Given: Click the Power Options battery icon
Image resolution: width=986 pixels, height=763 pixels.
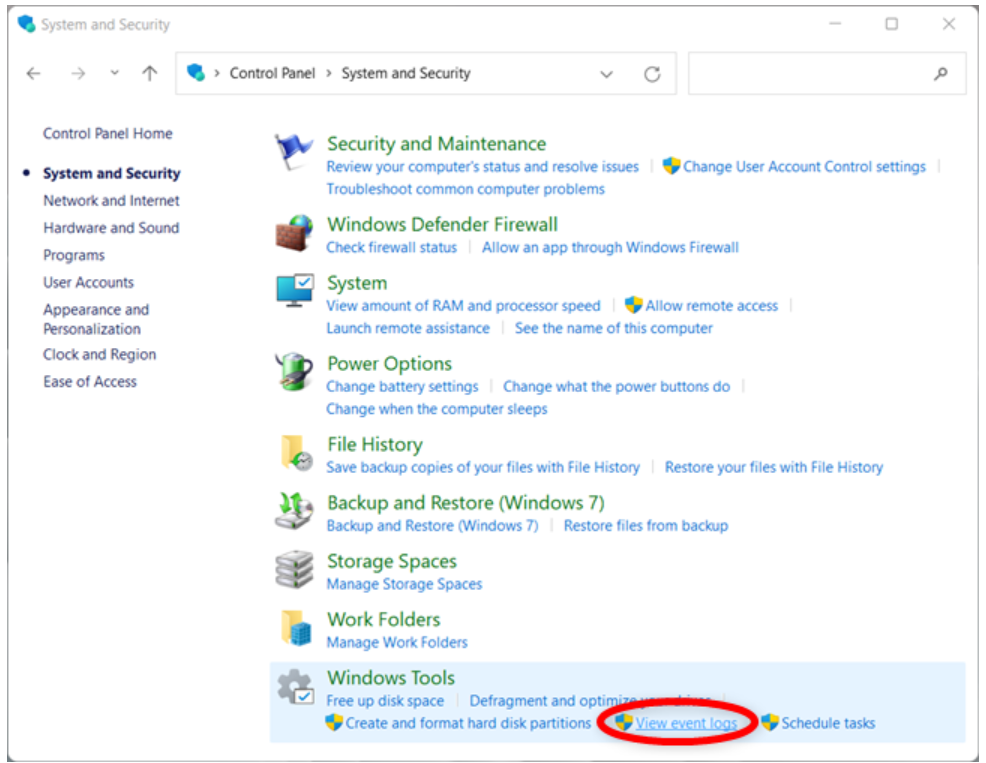Looking at the screenshot, I should [295, 373].
